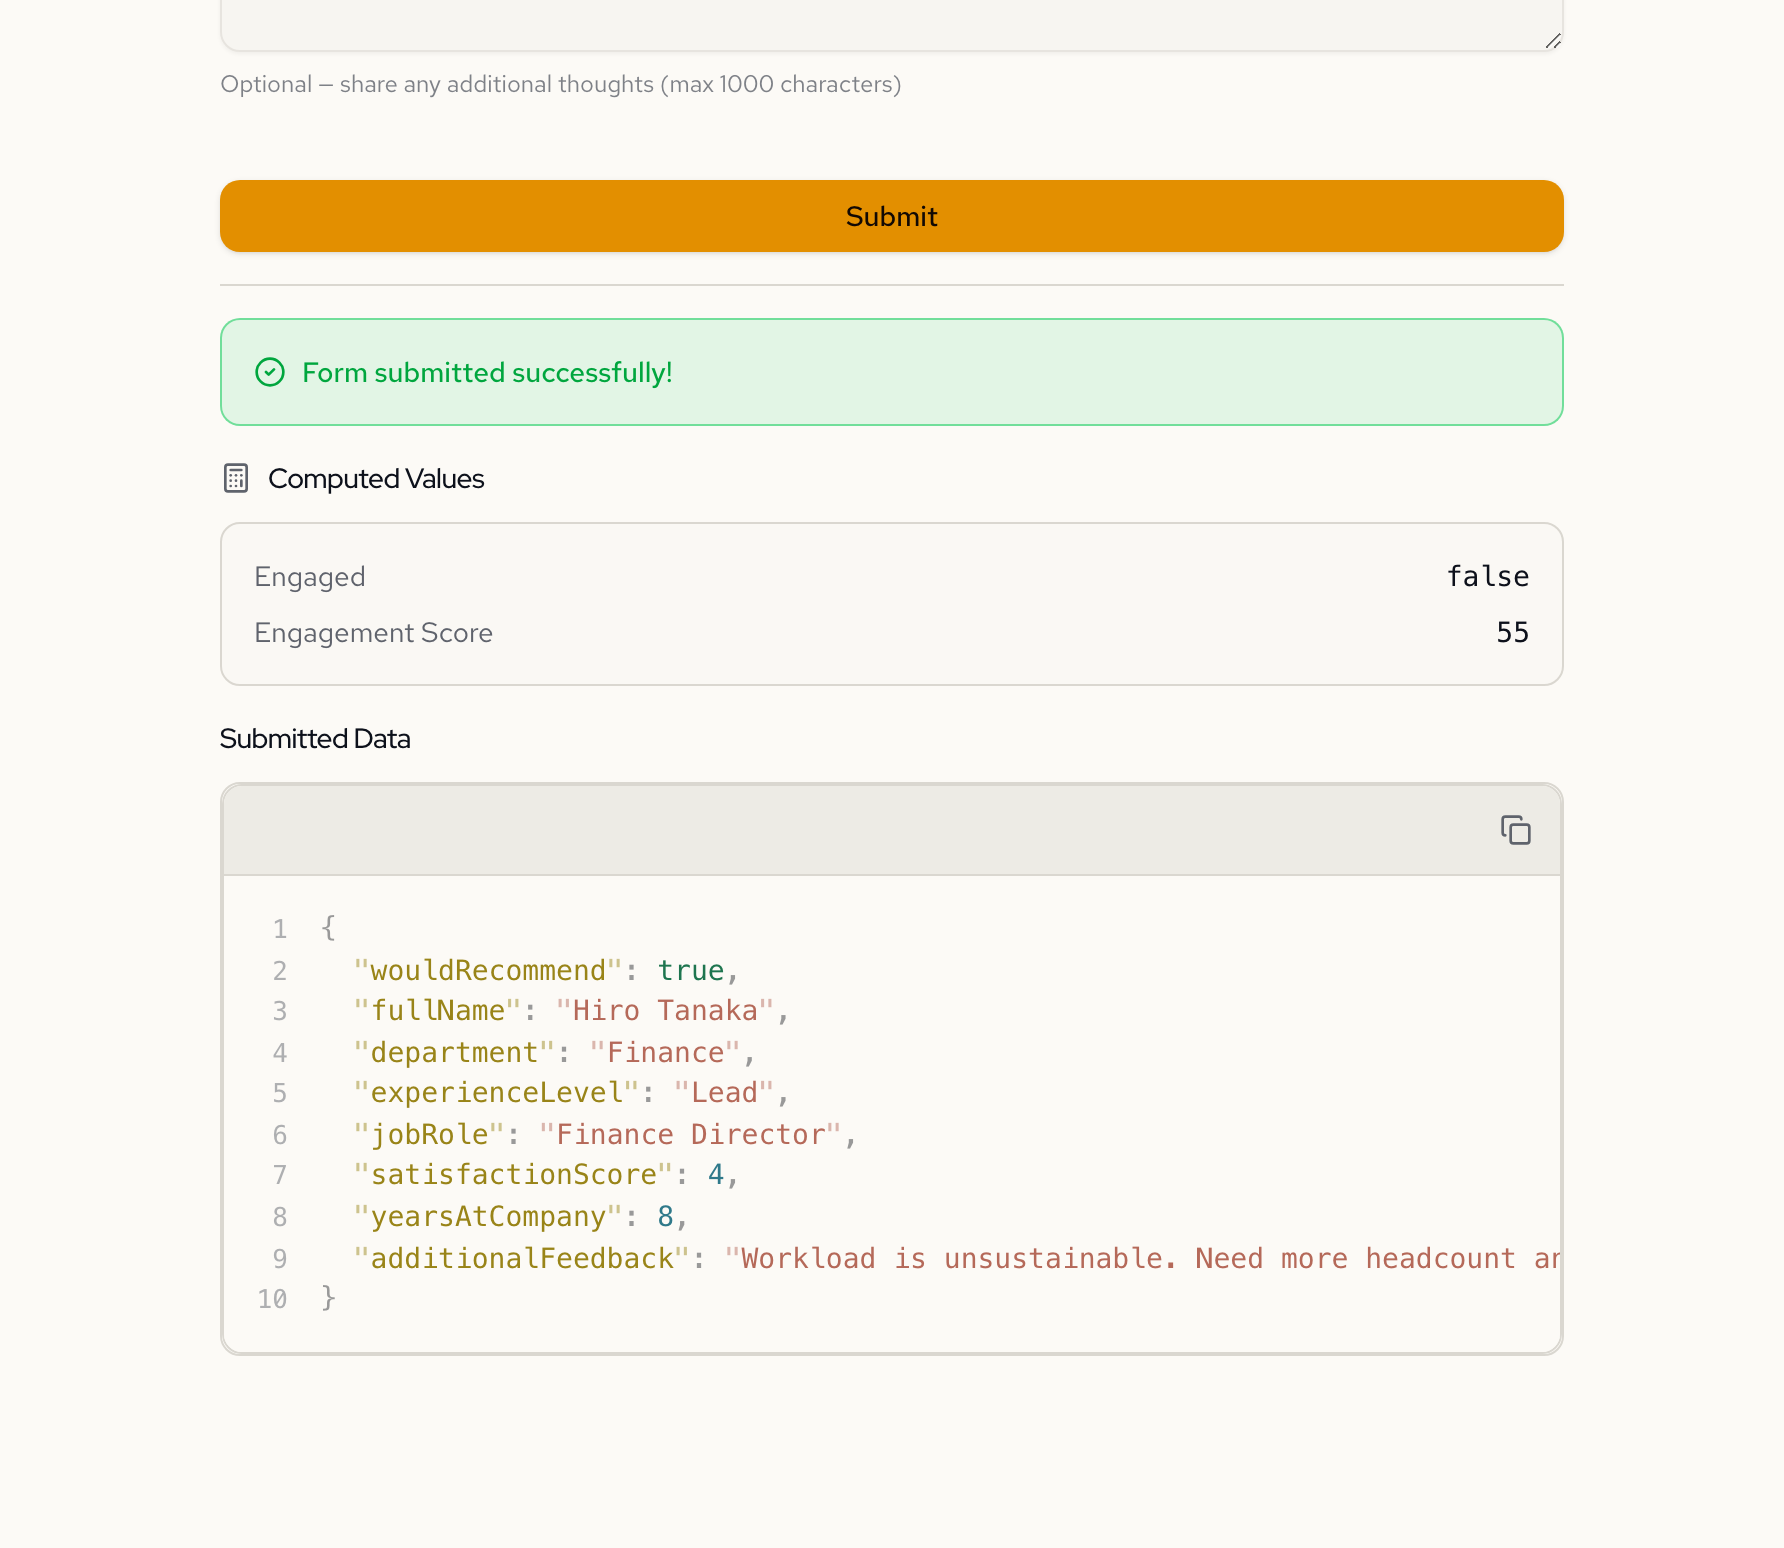Screen dimensions: 1784x1548
Task: Click the Engagement Score value 55
Action: click(1512, 632)
